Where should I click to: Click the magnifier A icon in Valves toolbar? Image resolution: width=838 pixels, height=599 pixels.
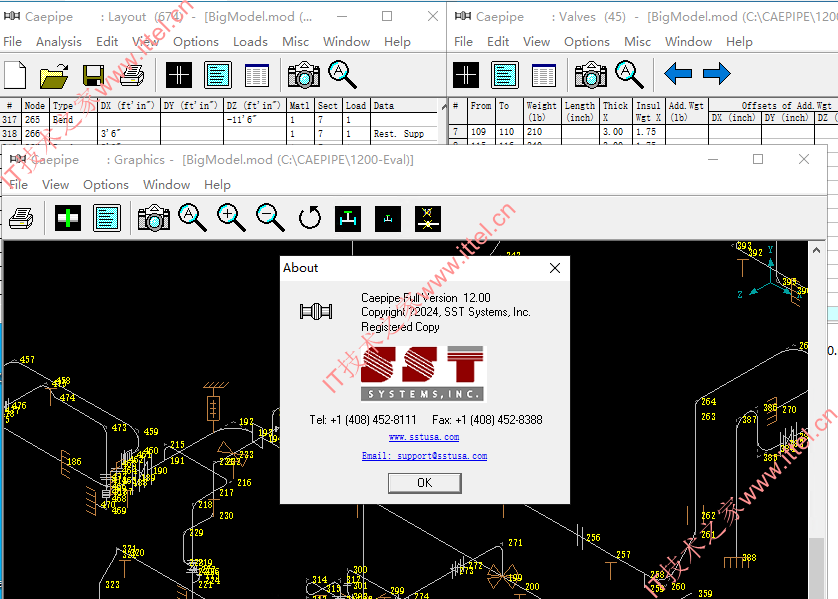(x=629, y=75)
